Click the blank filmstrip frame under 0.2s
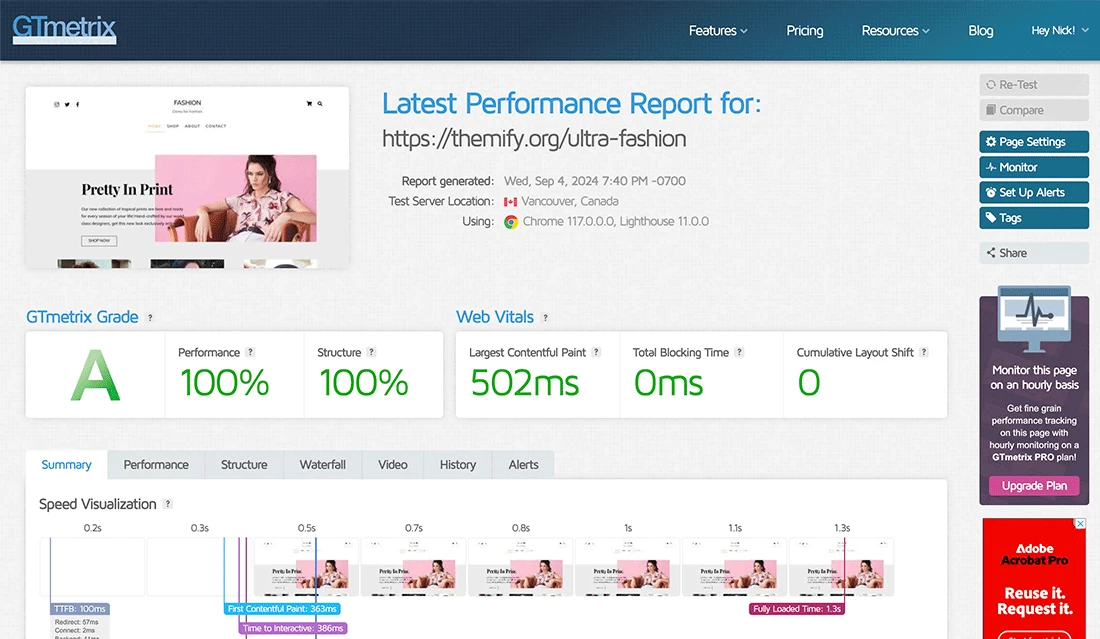Screen dimensions: 1100x639 93,567
